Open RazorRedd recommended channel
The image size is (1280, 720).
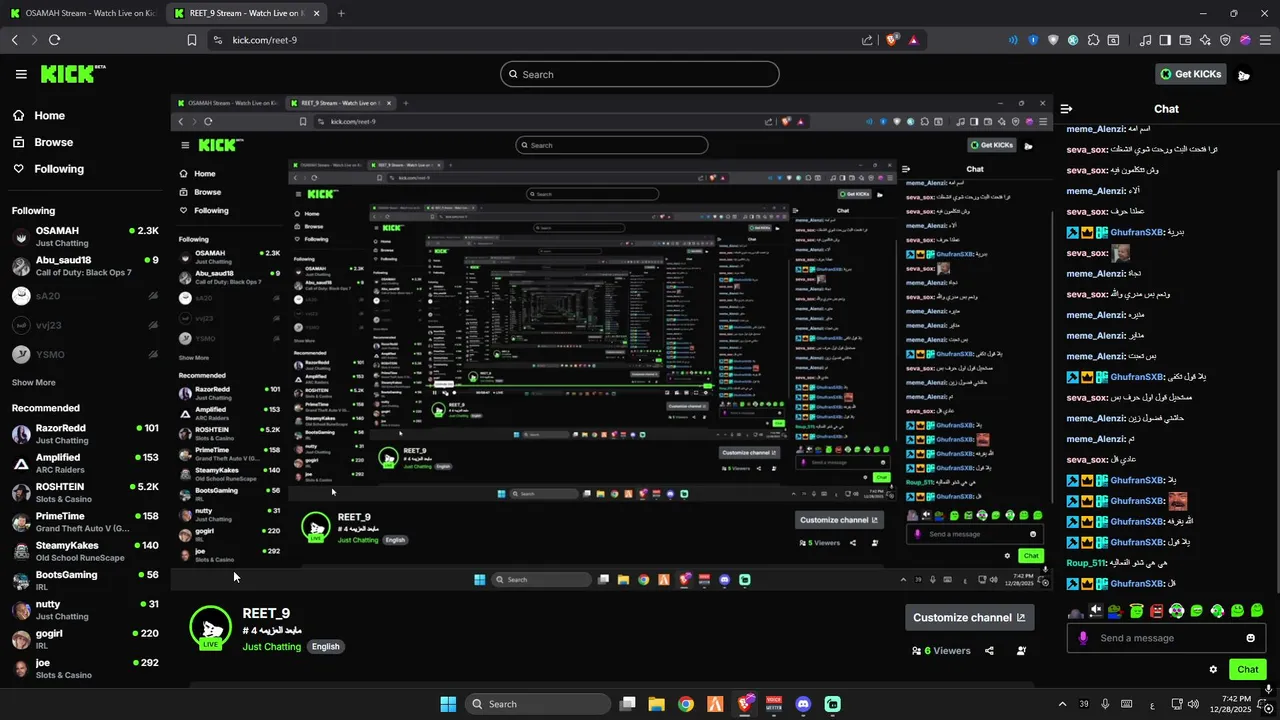85,434
